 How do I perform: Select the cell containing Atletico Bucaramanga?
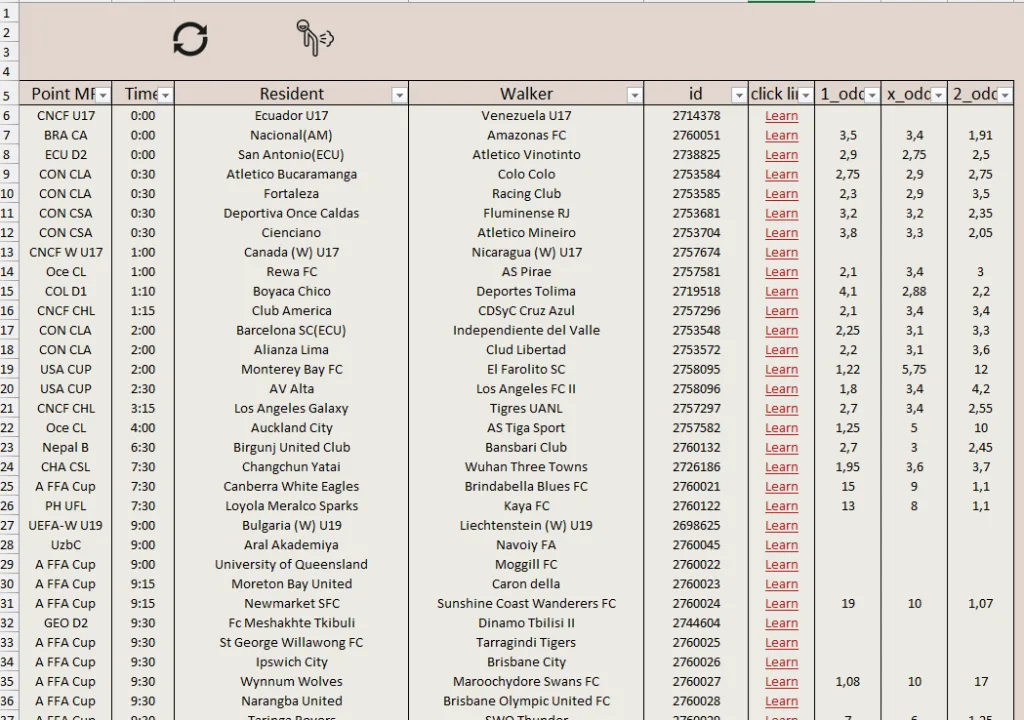(291, 174)
